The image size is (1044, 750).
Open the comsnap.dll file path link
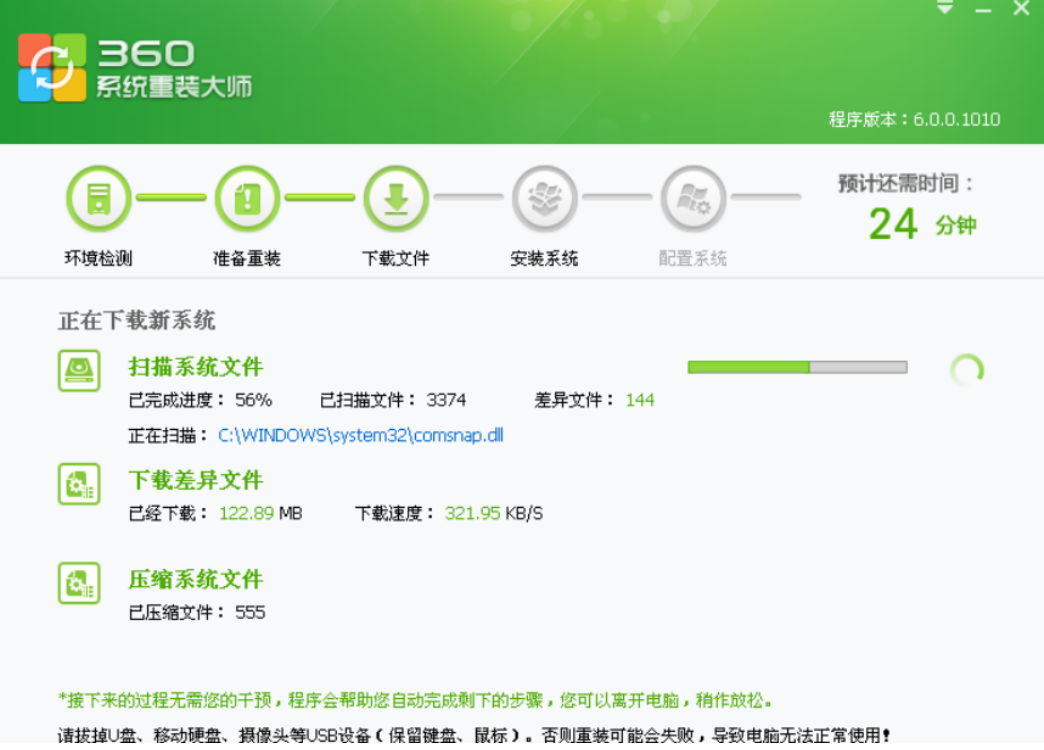pyautogui.click(x=361, y=436)
